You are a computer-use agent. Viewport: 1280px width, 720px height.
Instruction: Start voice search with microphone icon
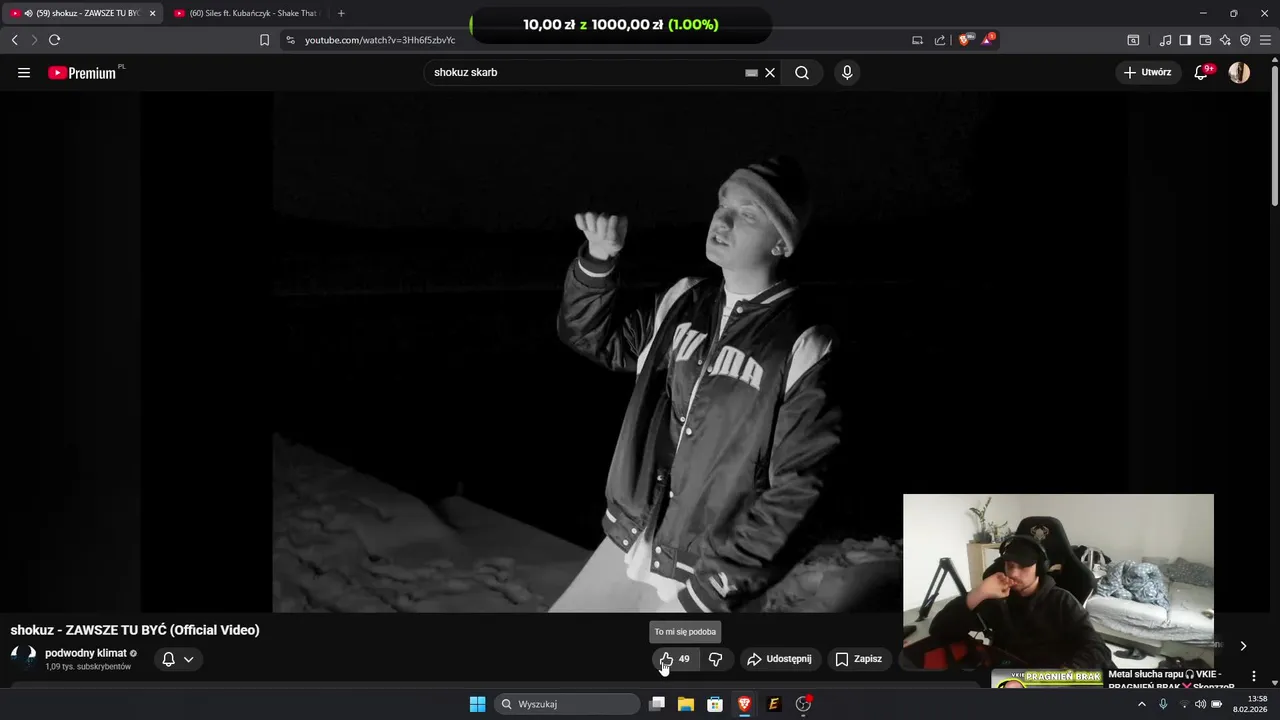[x=847, y=73]
